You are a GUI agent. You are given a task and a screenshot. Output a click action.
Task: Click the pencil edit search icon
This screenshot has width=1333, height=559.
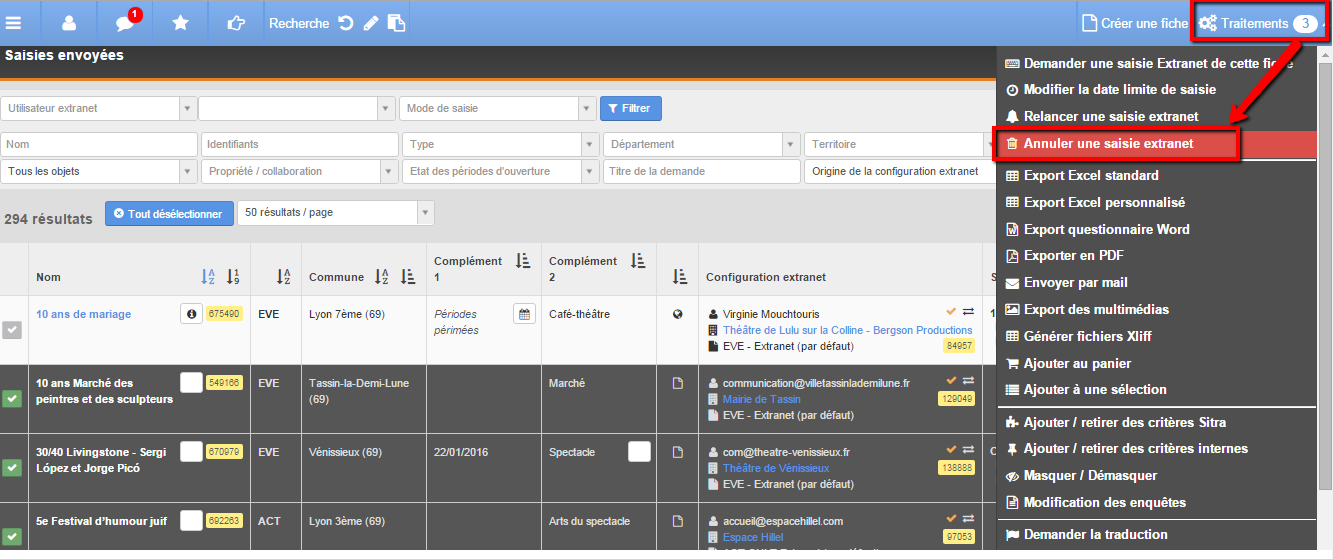pos(371,23)
